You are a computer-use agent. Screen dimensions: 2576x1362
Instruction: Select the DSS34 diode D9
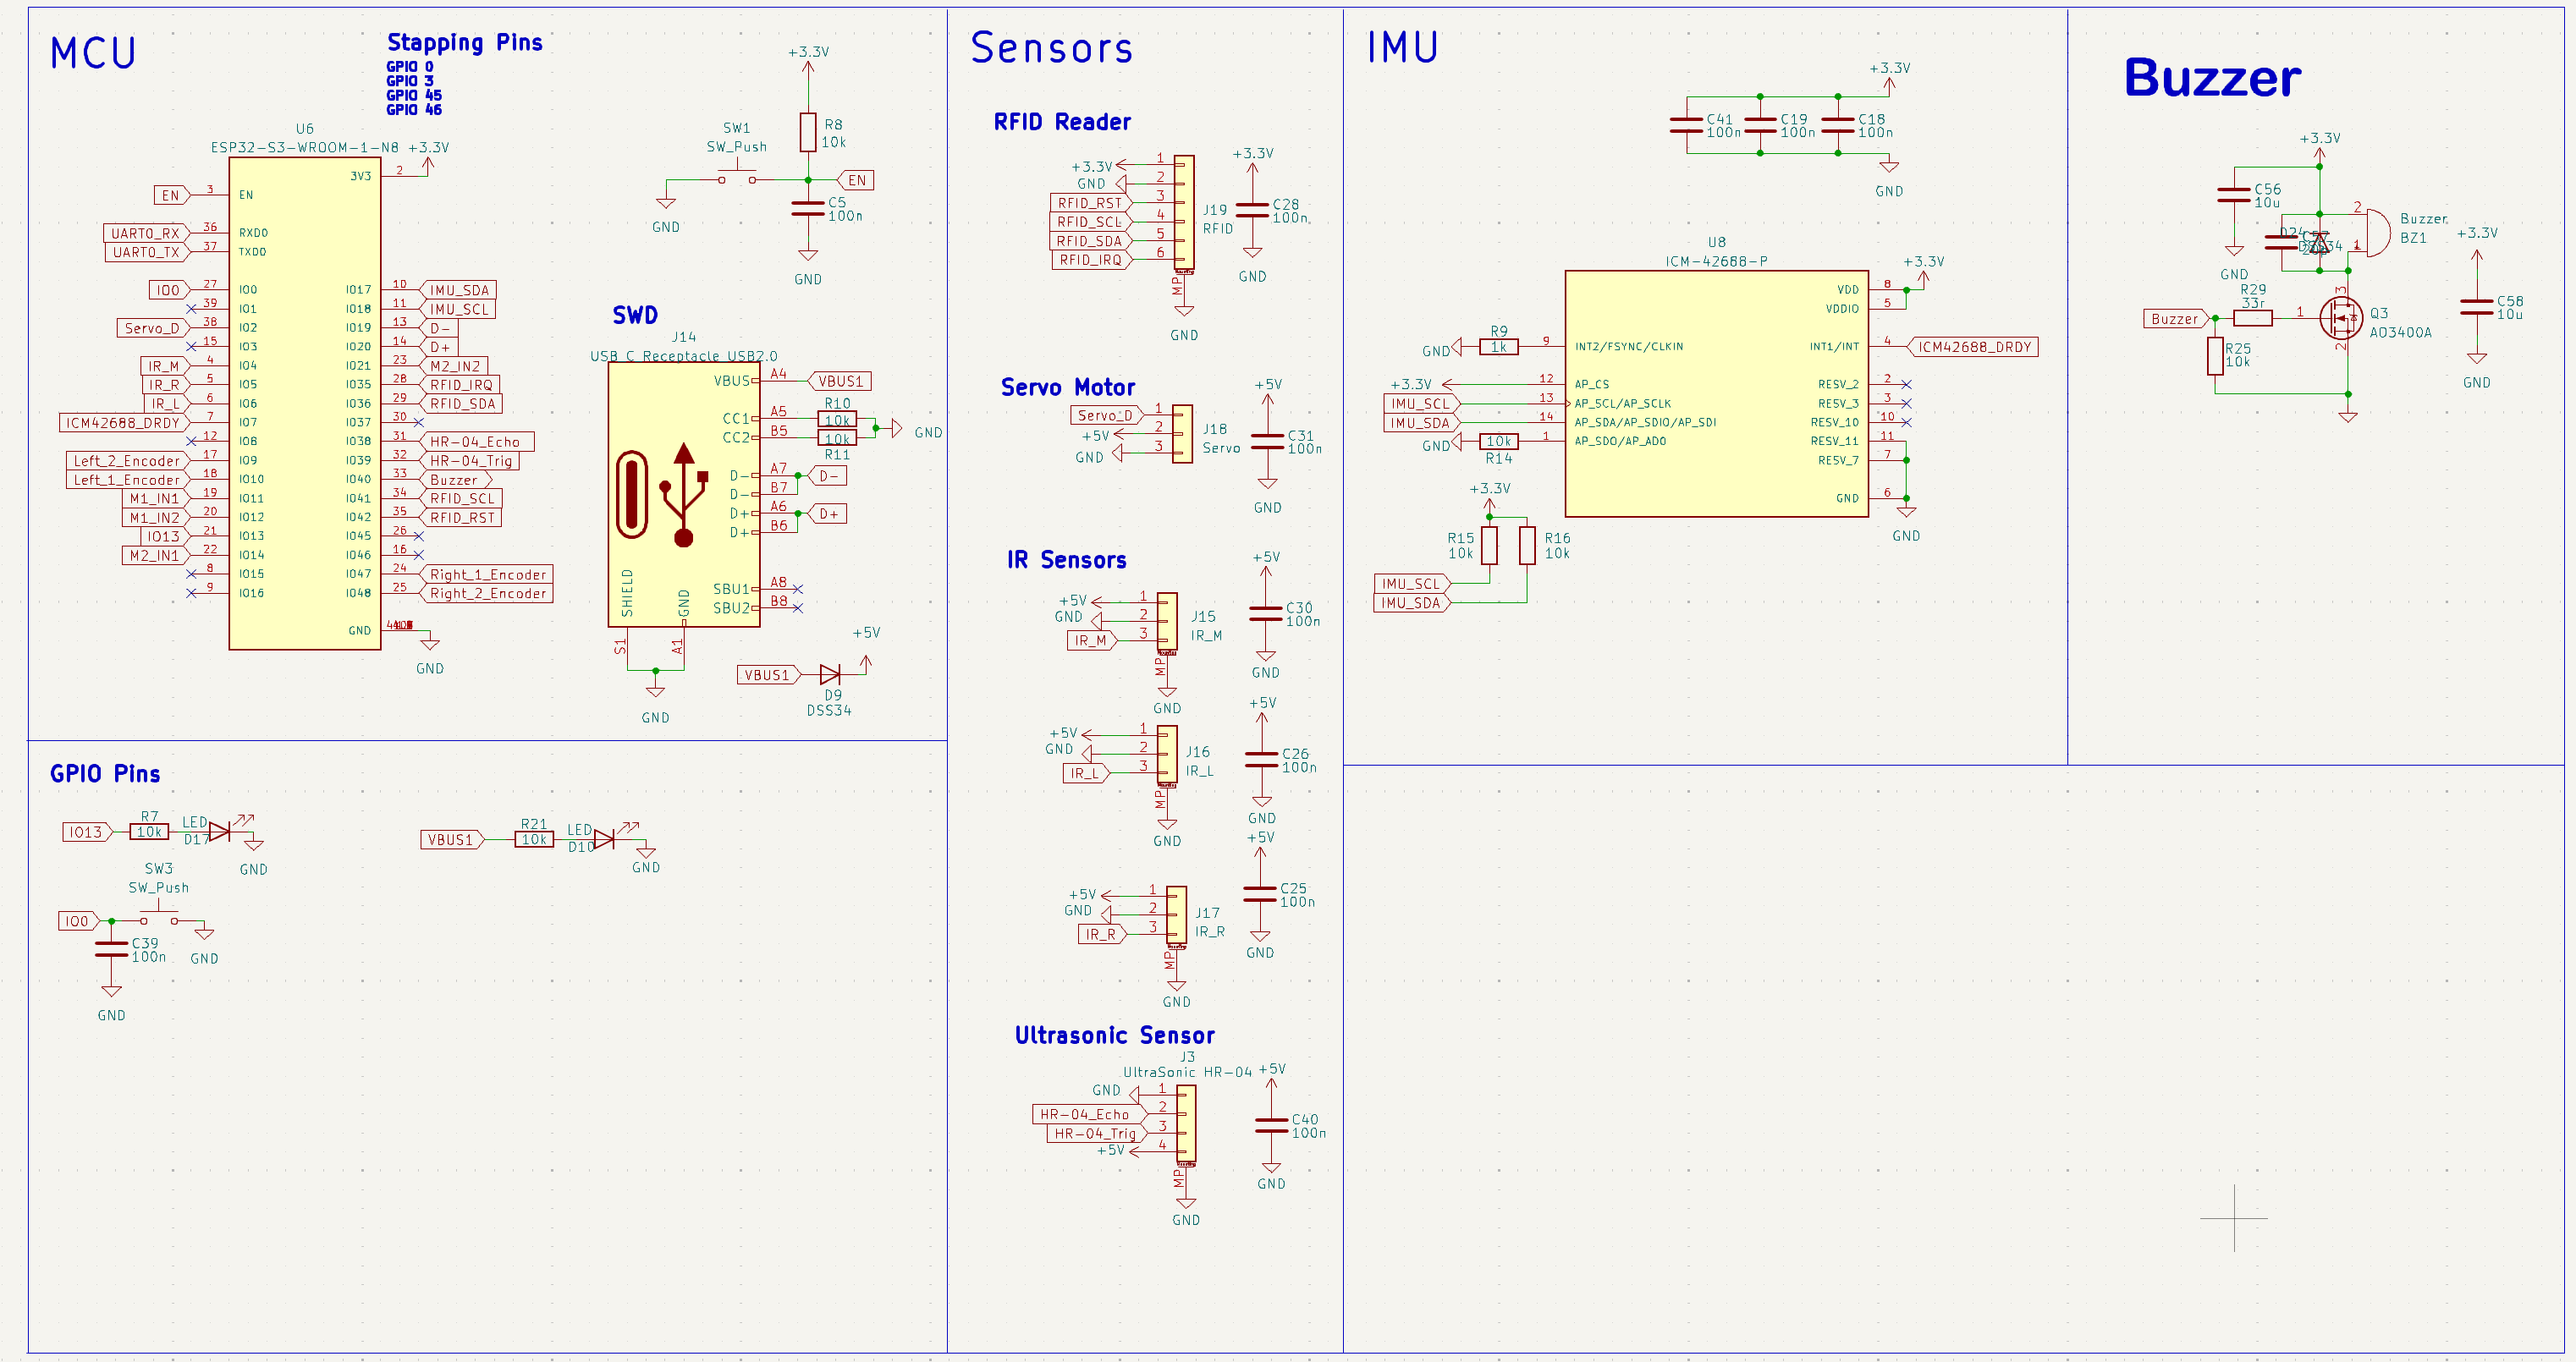(x=833, y=675)
